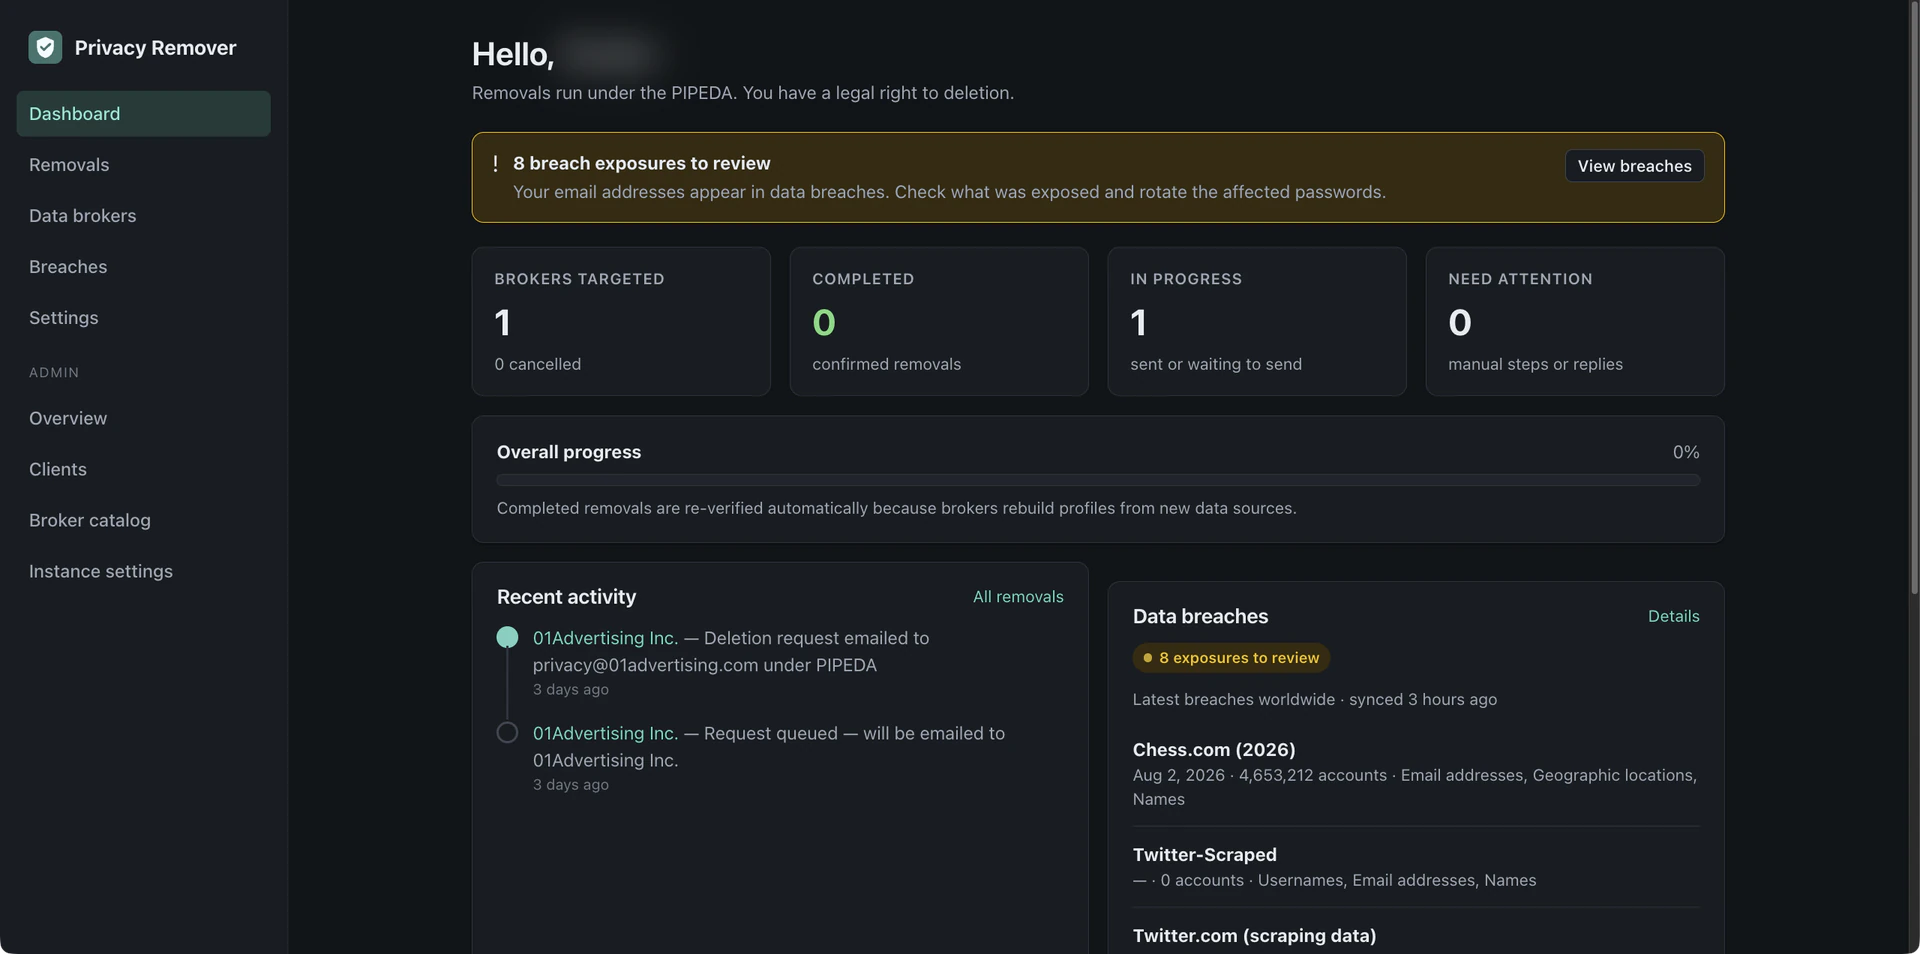
Task: Go to Removals in the sidebar
Action: point(143,165)
